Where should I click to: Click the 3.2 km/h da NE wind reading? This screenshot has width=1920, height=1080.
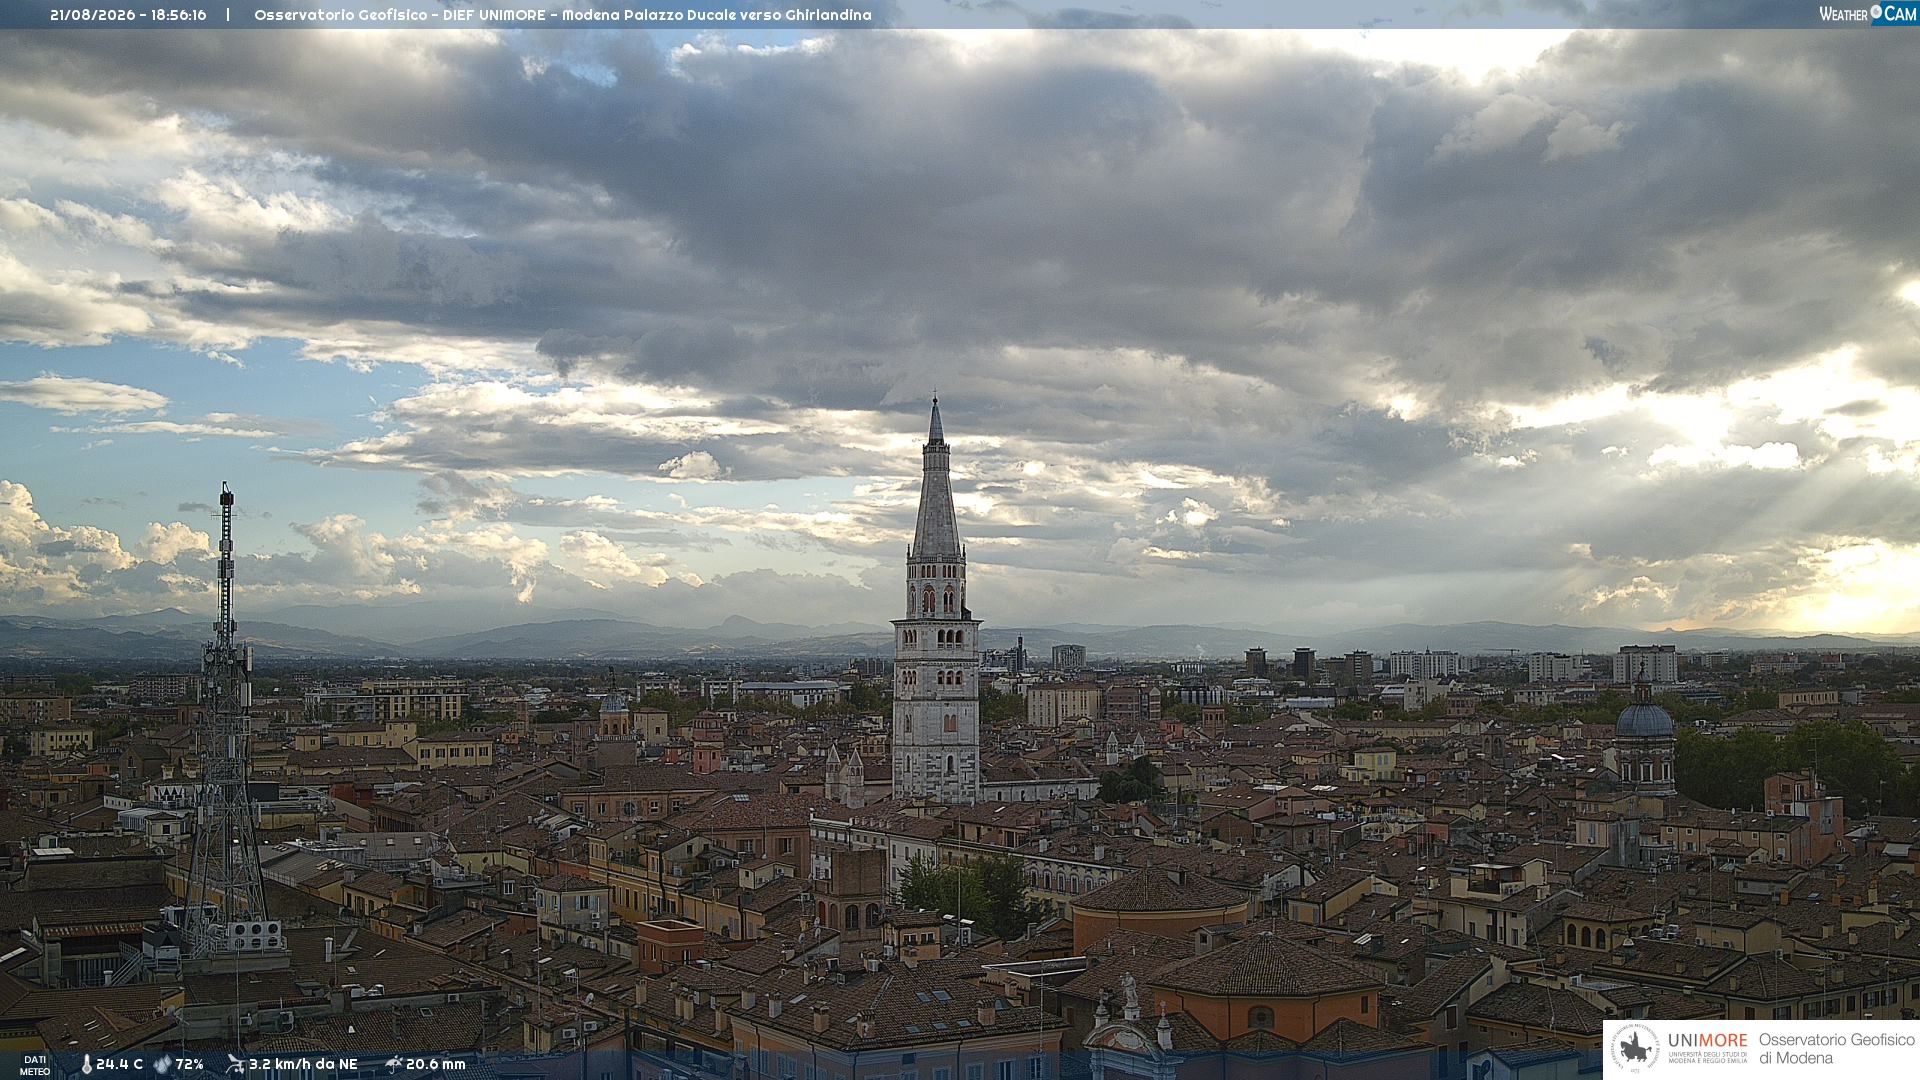[x=303, y=1065]
